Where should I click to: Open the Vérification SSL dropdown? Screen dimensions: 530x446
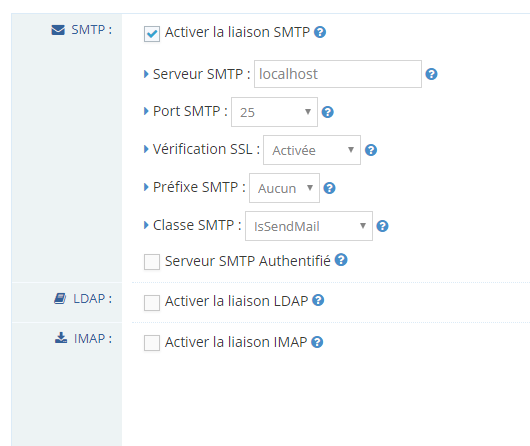click(x=312, y=150)
